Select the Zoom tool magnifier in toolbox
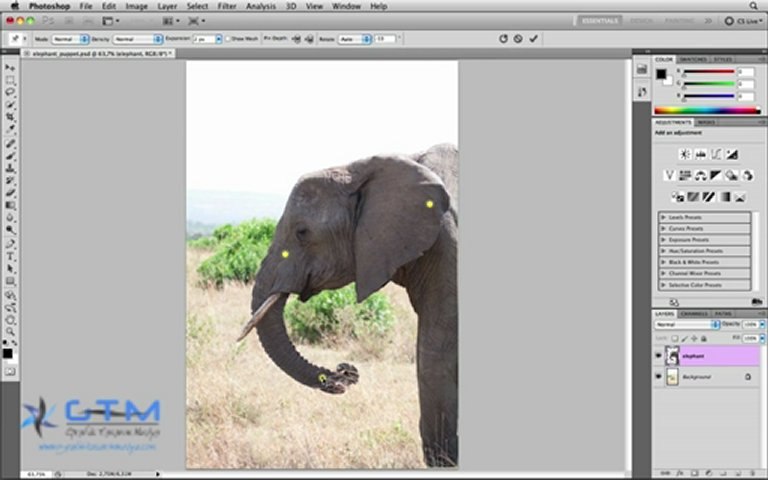Image resolution: width=768 pixels, height=480 pixels. [10, 332]
